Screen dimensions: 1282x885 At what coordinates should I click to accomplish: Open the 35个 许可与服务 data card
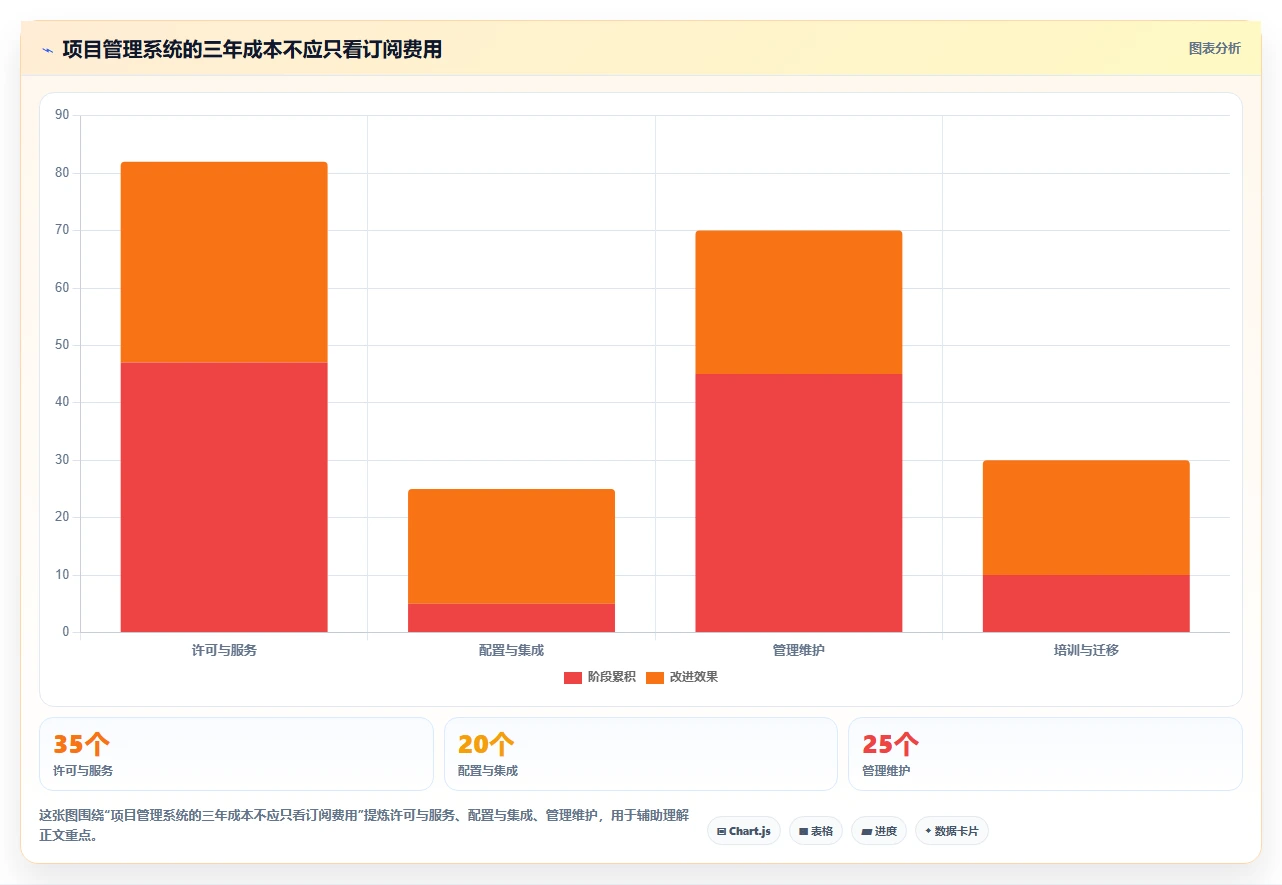click(x=236, y=754)
